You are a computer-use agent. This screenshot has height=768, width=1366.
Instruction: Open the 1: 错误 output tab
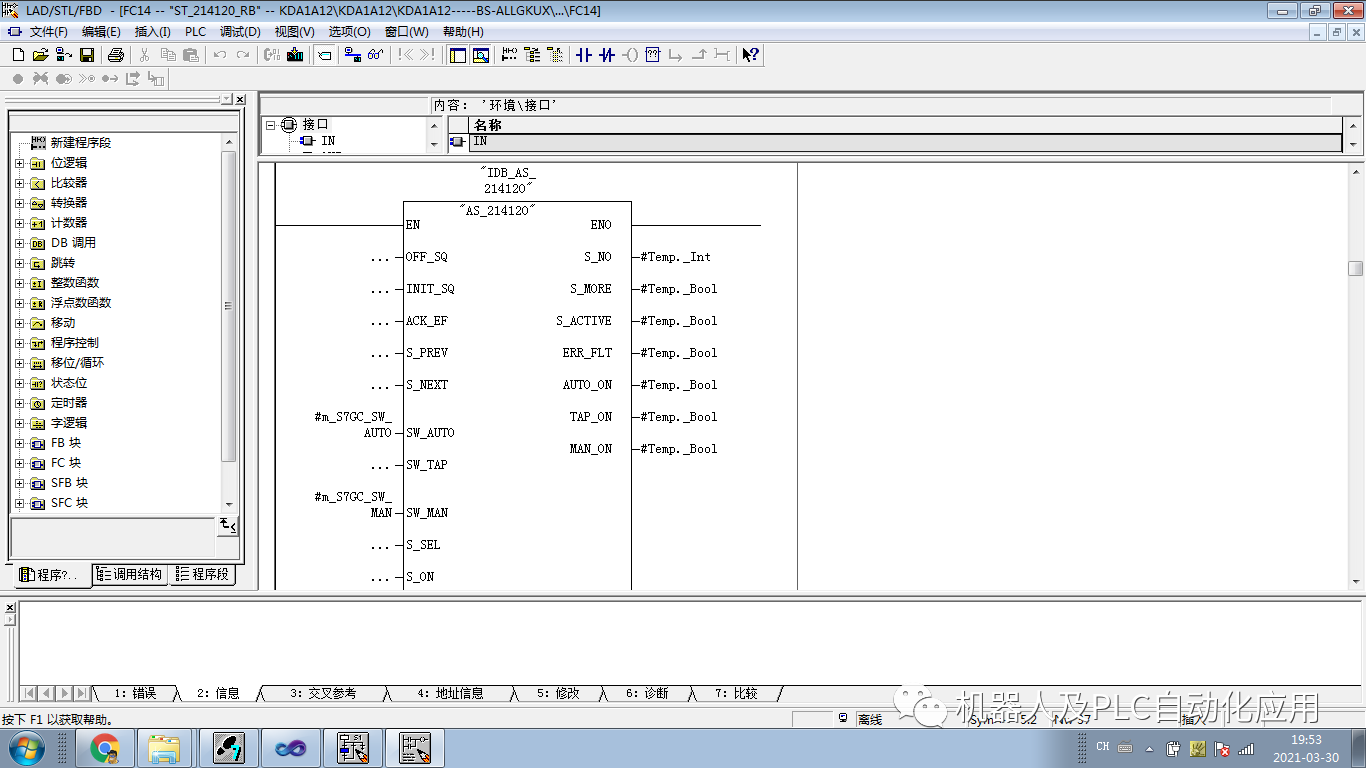coord(135,693)
